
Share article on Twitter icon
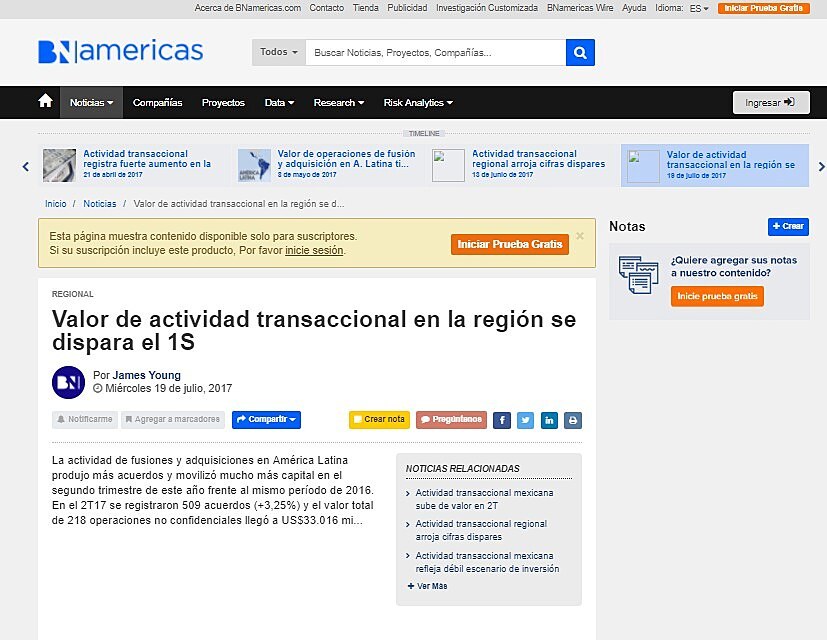pyautogui.click(x=525, y=420)
